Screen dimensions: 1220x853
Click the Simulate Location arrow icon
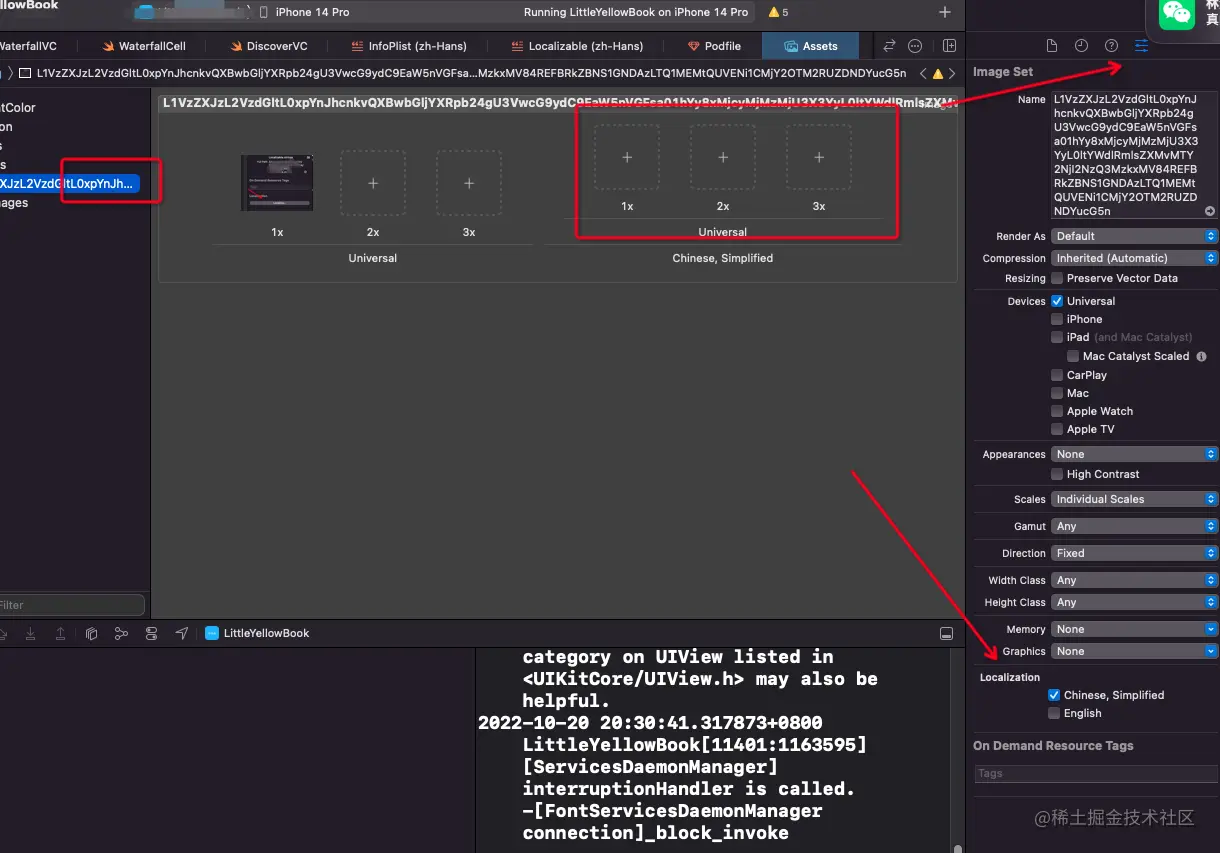pyautogui.click(x=181, y=633)
